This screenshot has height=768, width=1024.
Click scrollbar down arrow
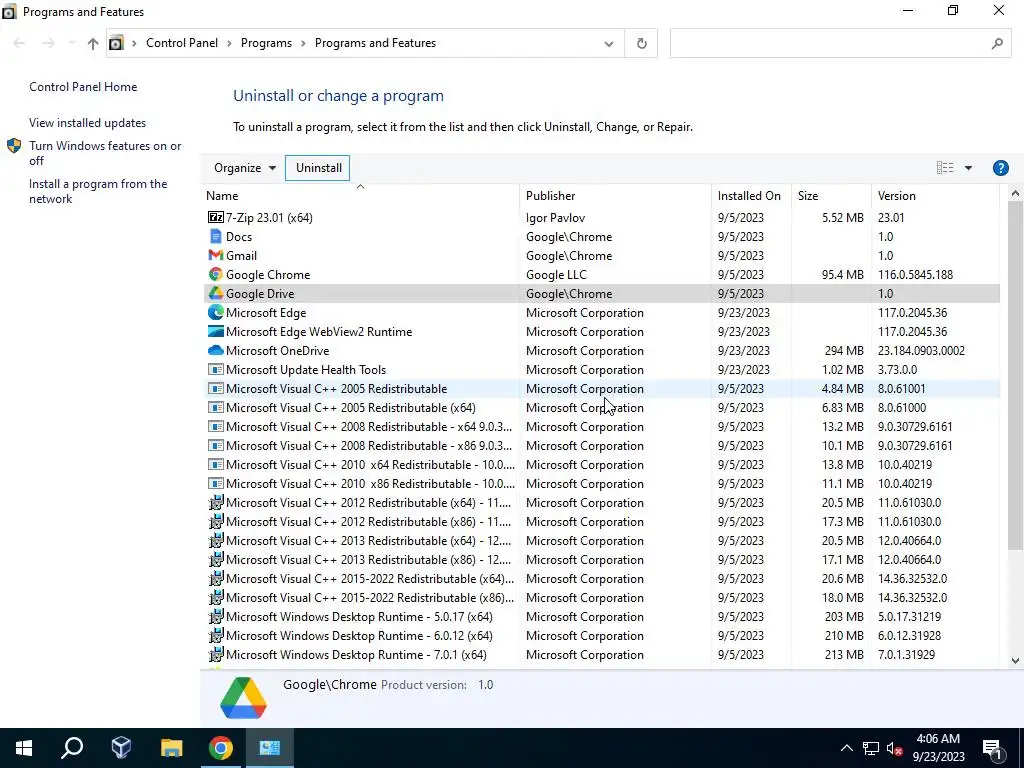1015,661
